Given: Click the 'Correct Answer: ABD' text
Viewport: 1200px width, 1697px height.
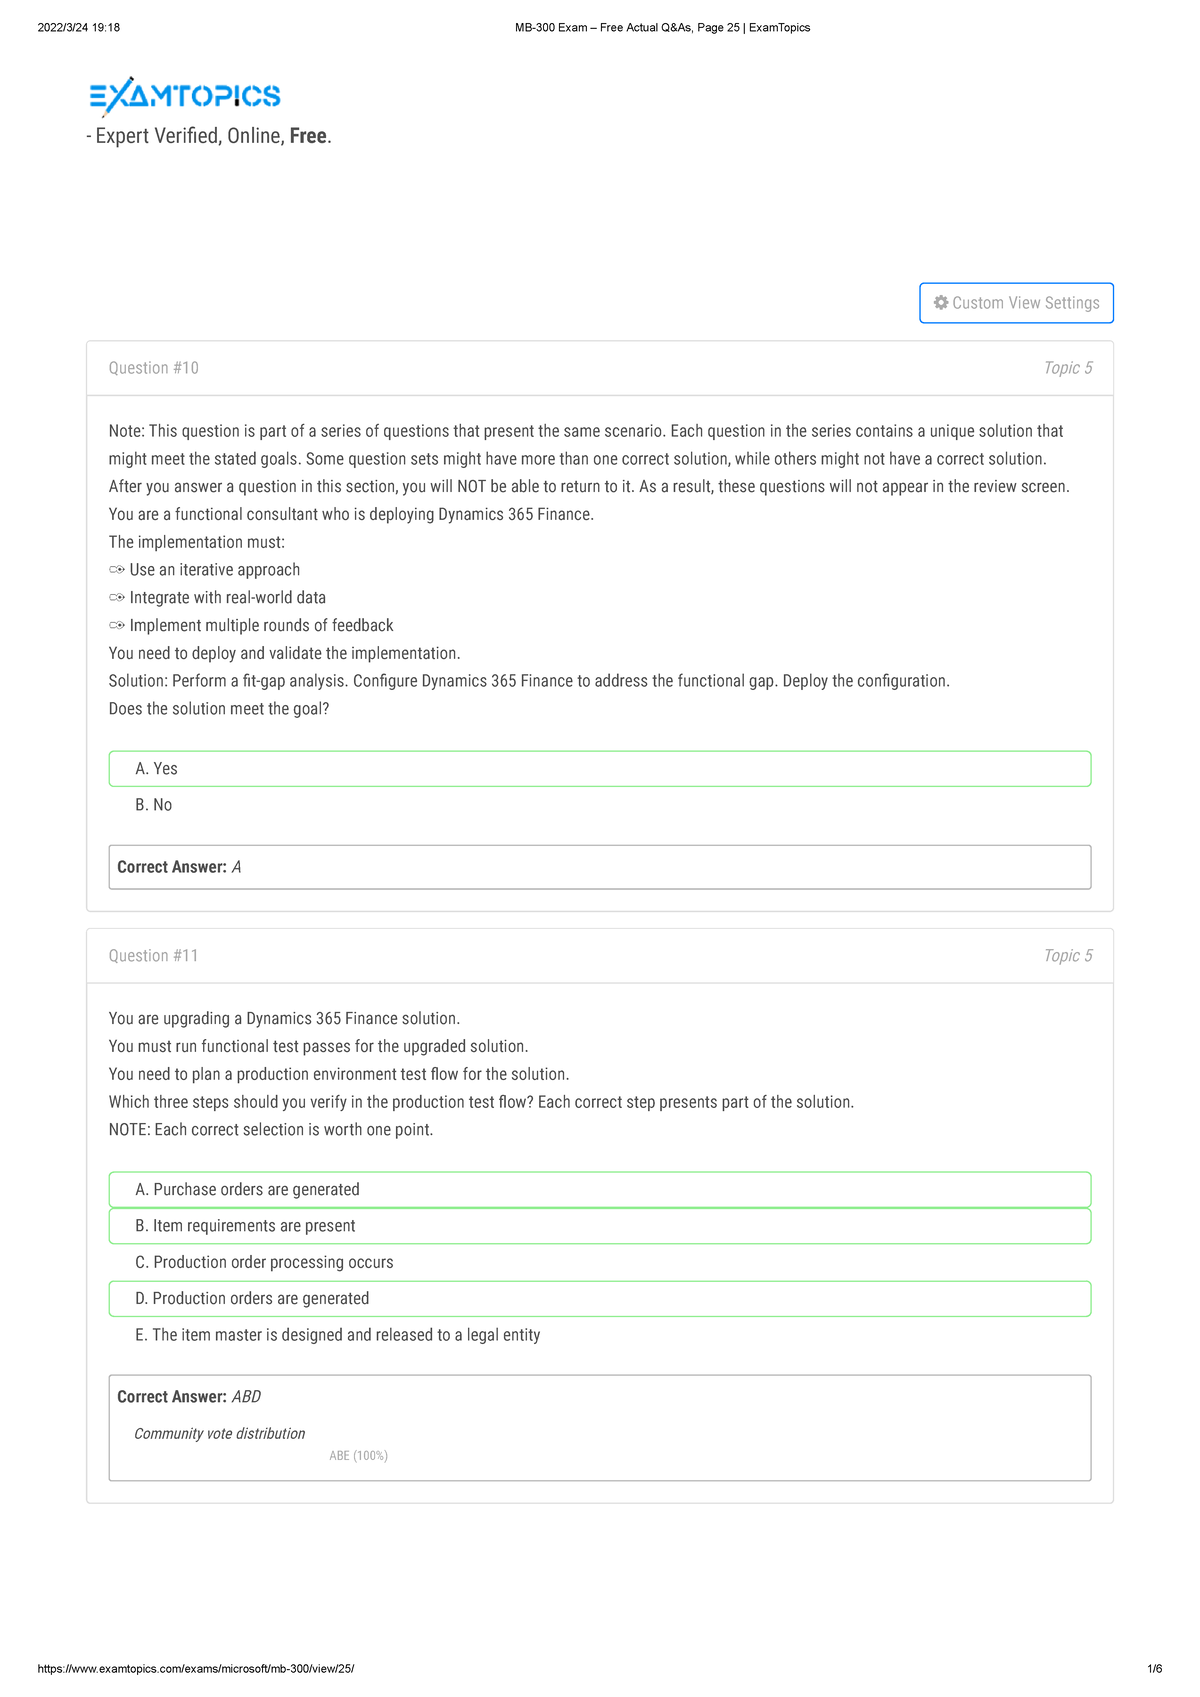Looking at the screenshot, I should 188,1396.
